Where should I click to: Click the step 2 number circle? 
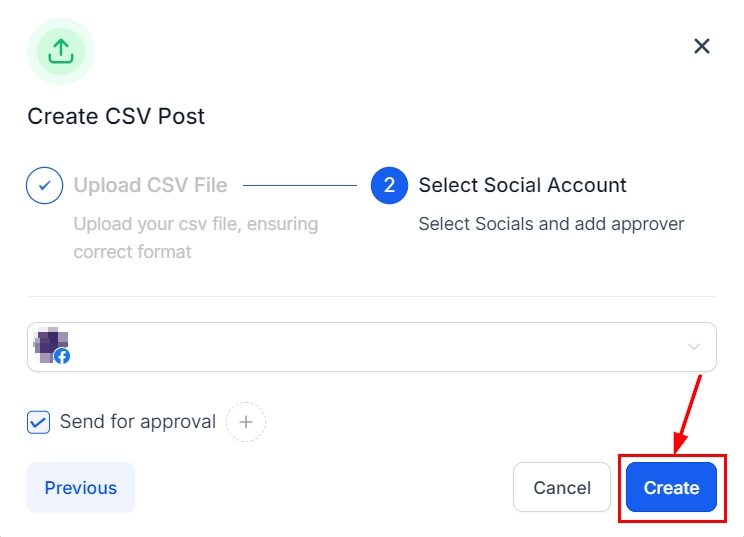tap(389, 185)
